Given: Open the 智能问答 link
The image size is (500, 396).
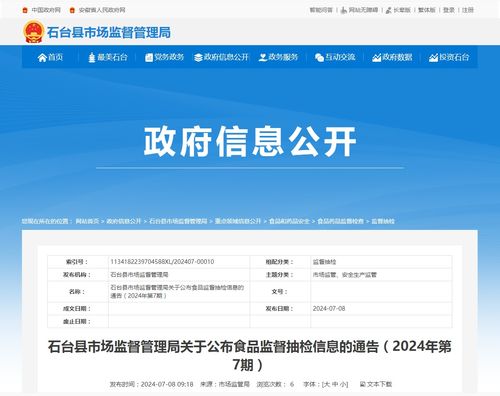Looking at the screenshot, I should (x=321, y=10).
